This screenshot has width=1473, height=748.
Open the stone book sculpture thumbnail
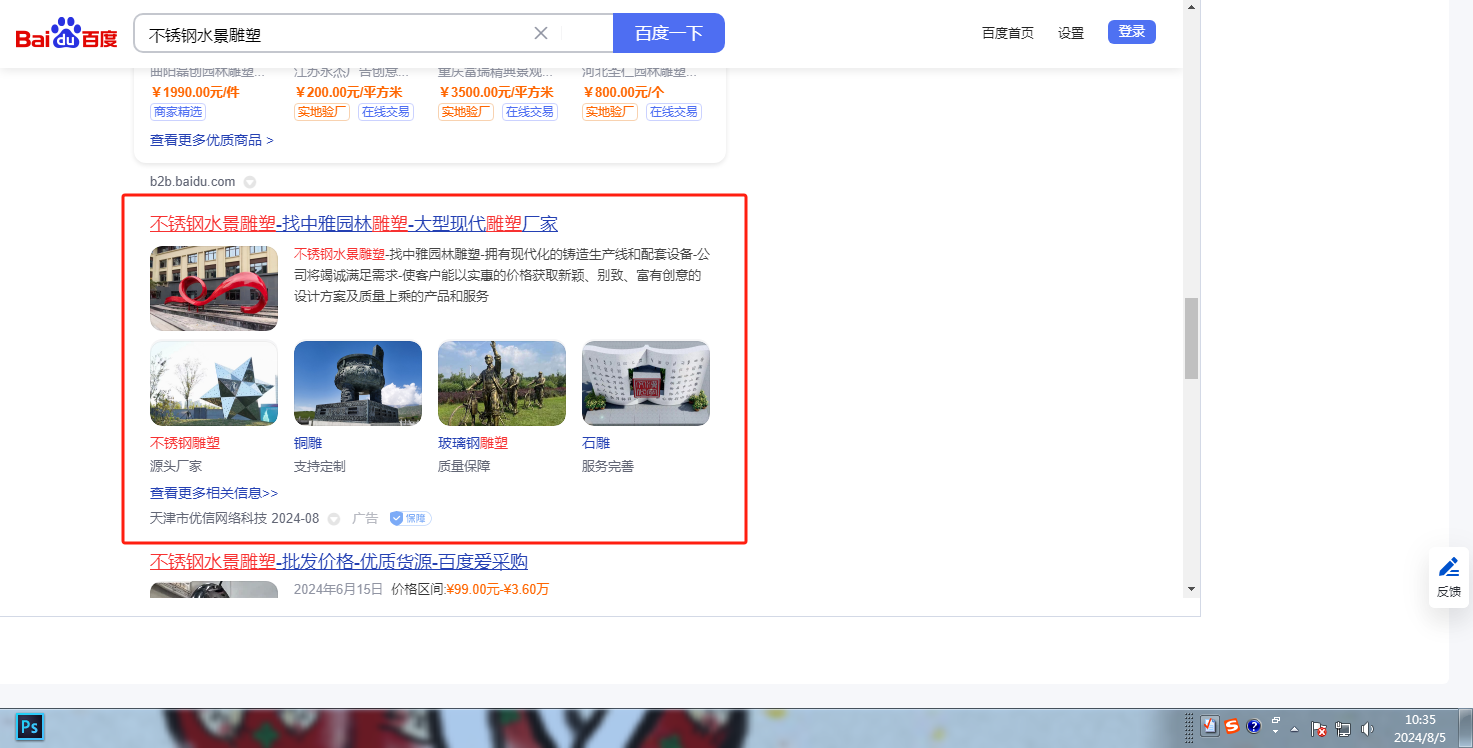[x=646, y=383]
